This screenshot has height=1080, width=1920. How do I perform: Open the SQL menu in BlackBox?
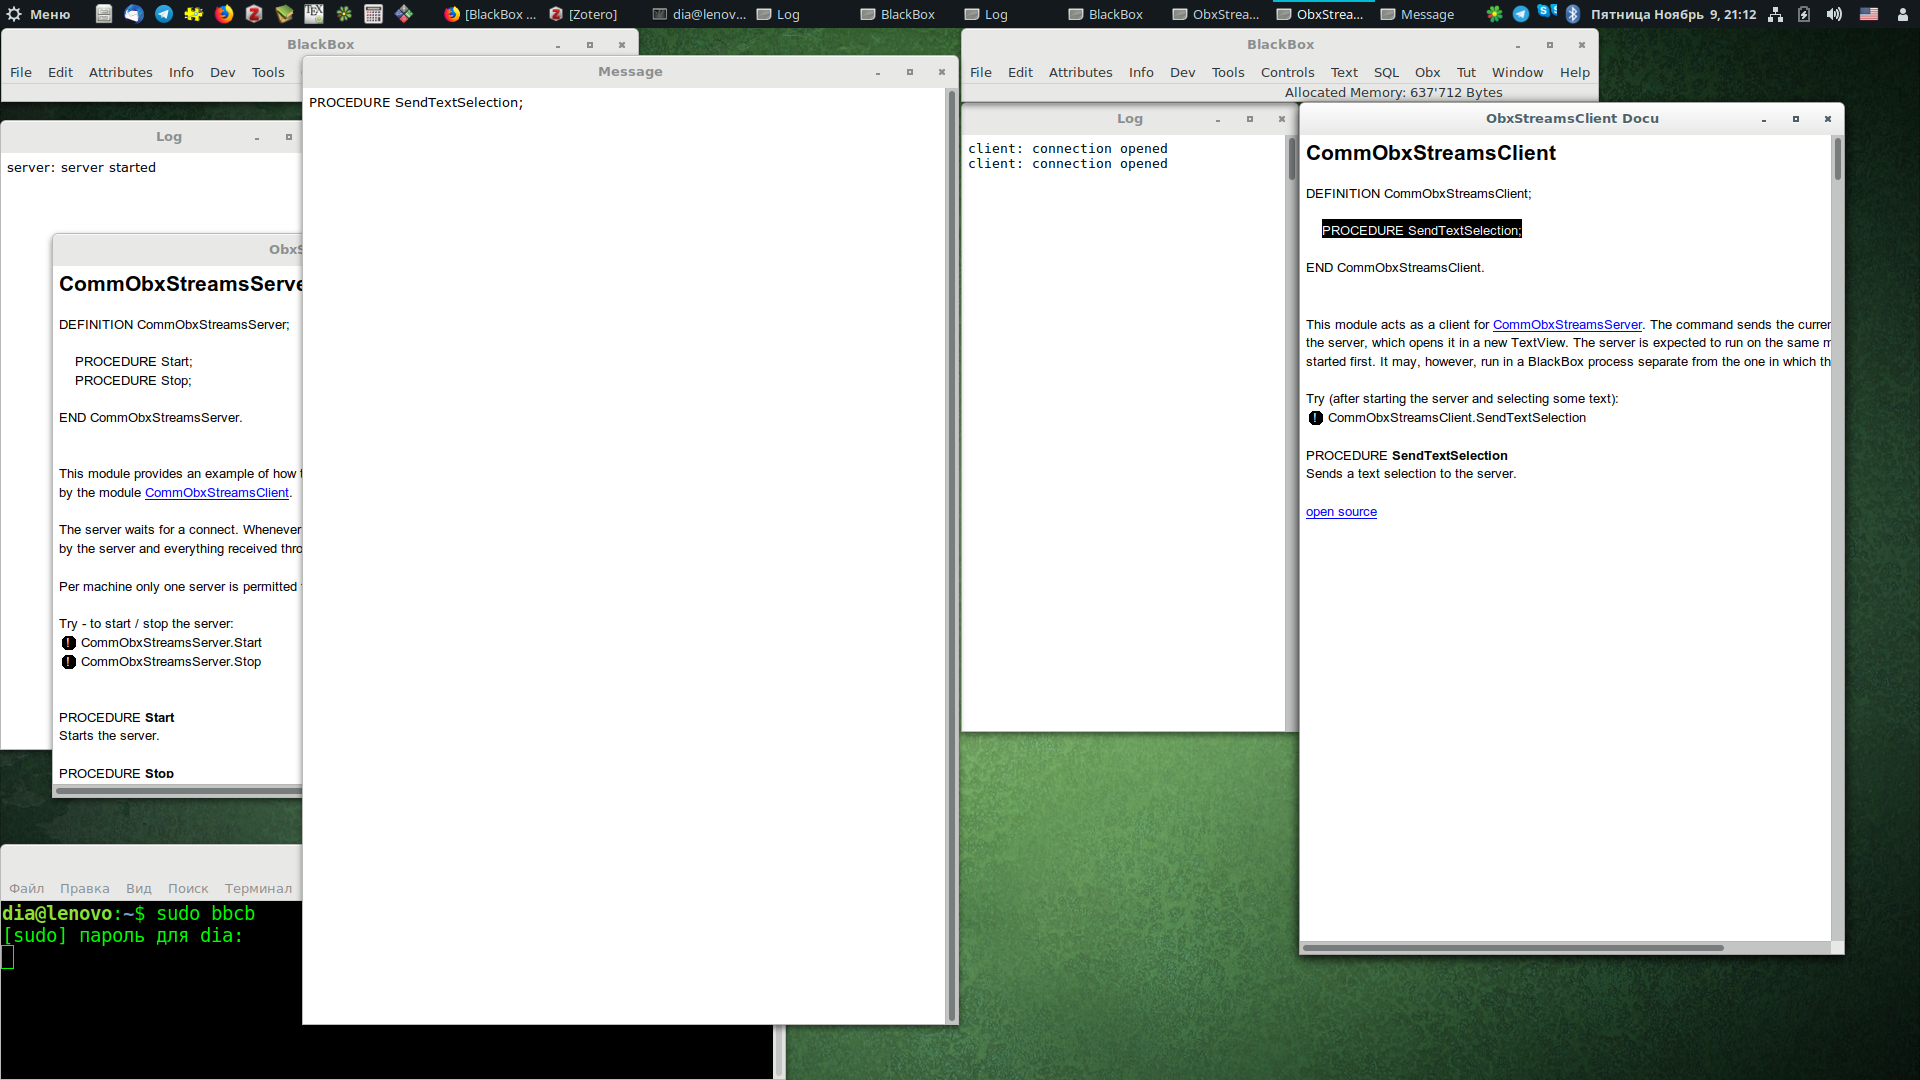[1386, 72]
